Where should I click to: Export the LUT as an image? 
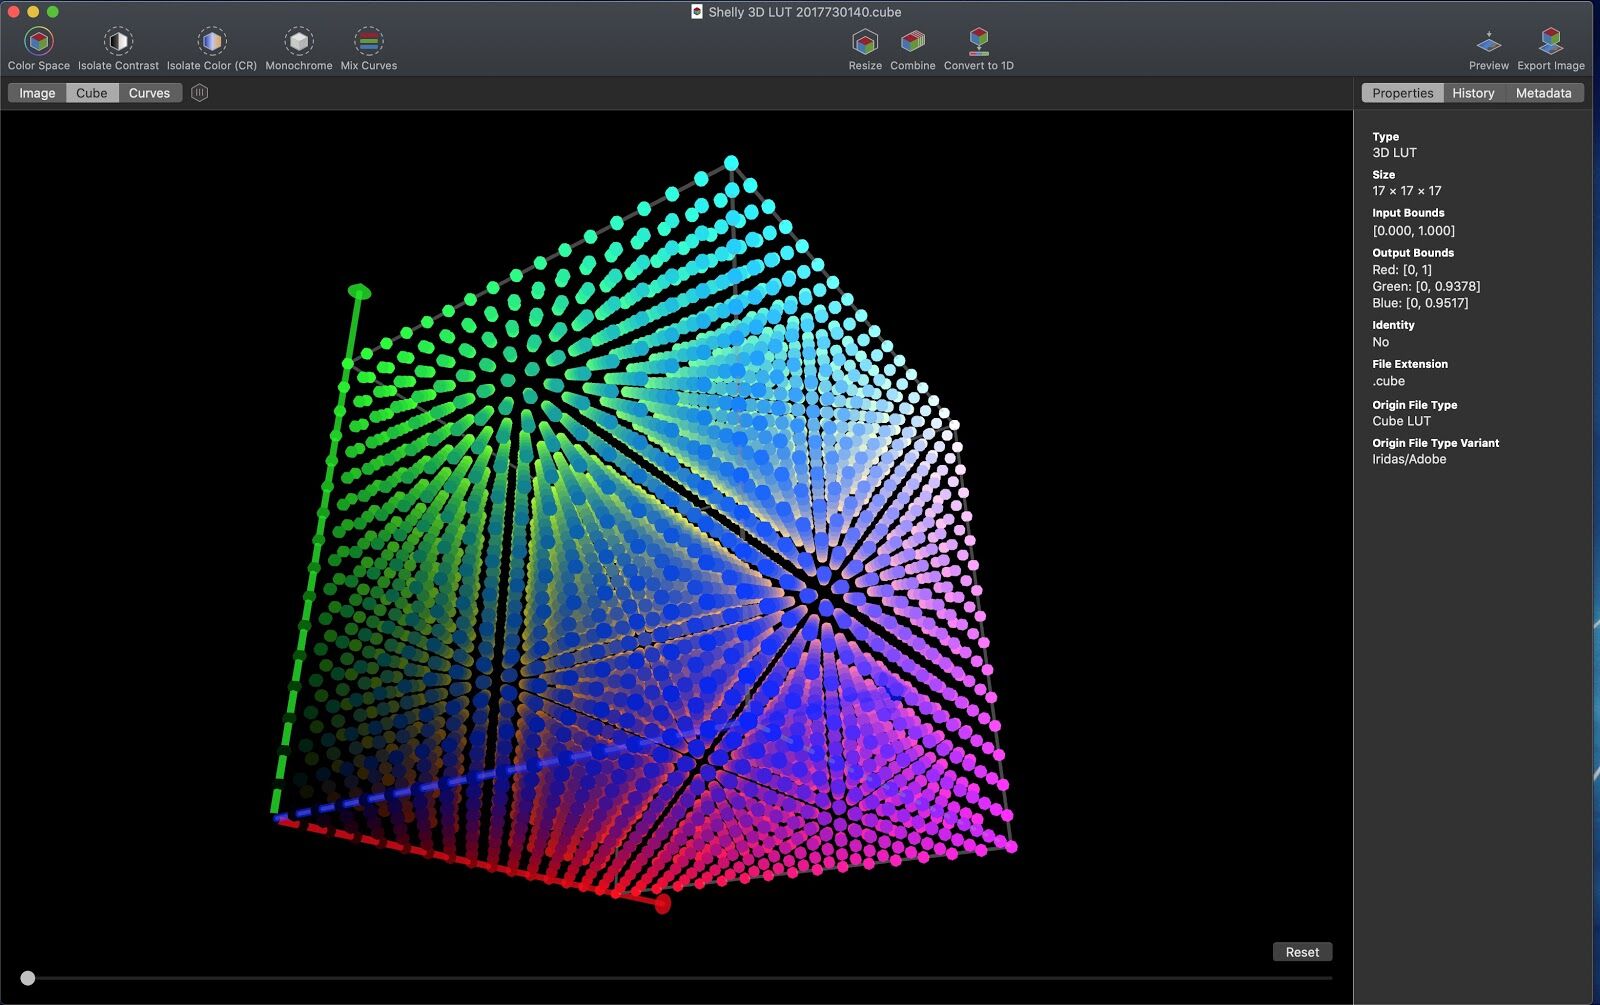tap(1550, 45)
